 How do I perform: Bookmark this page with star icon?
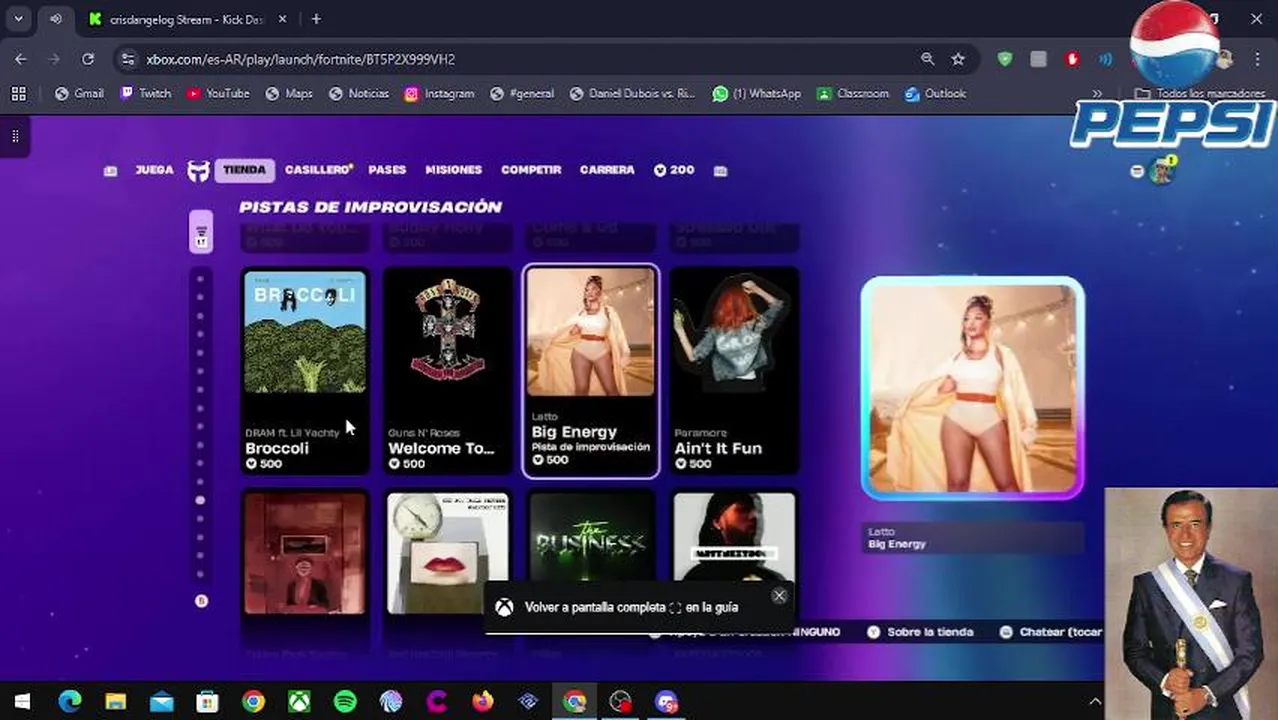(x=958, y=59)
